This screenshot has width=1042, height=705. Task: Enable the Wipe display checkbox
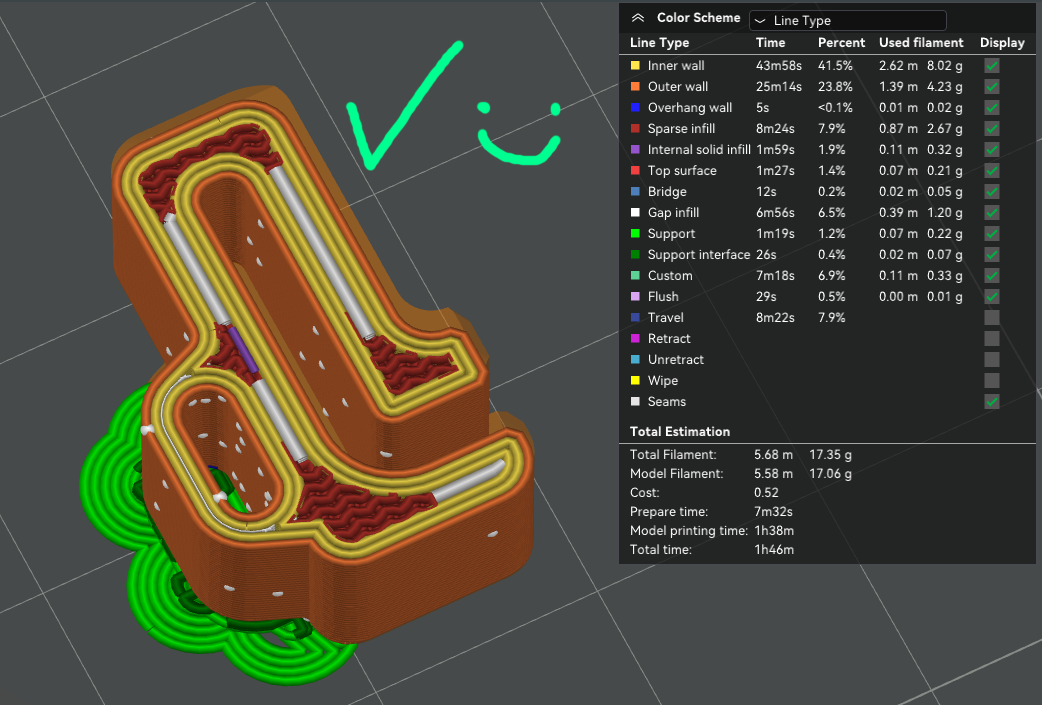coord(991,381)
